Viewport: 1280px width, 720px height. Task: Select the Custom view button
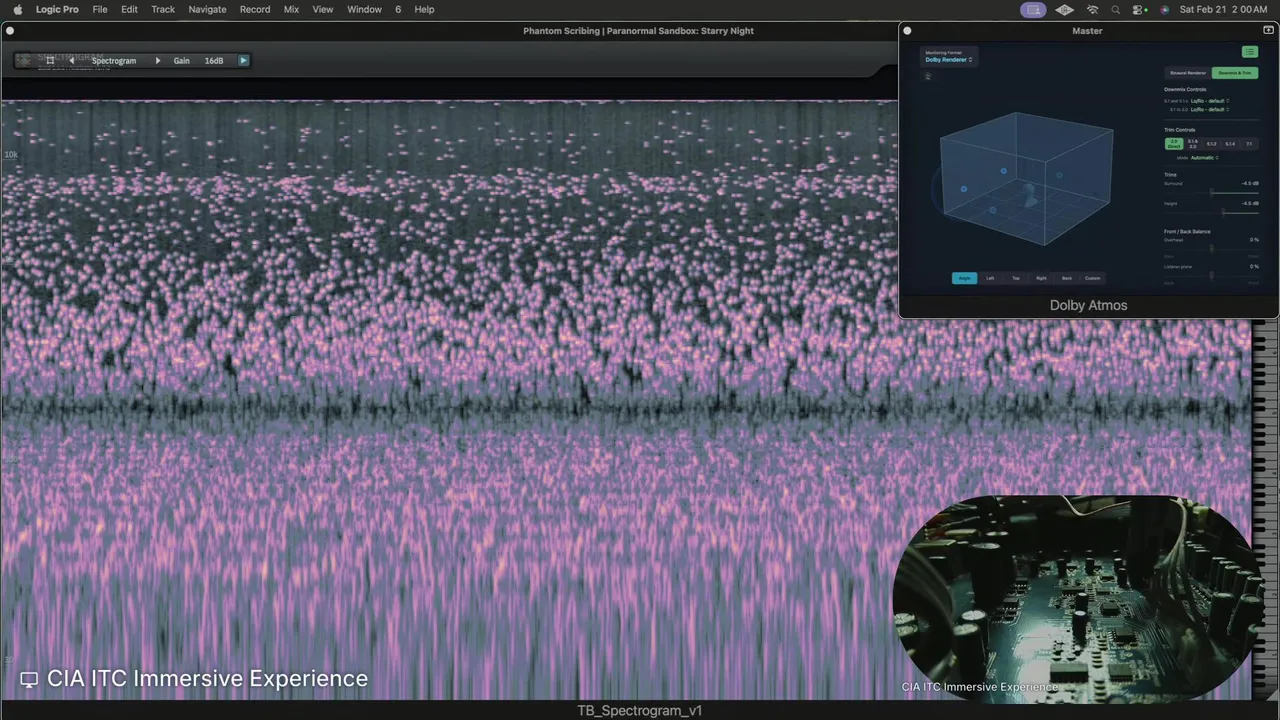pyautogui.click(x=1093, y=278)
